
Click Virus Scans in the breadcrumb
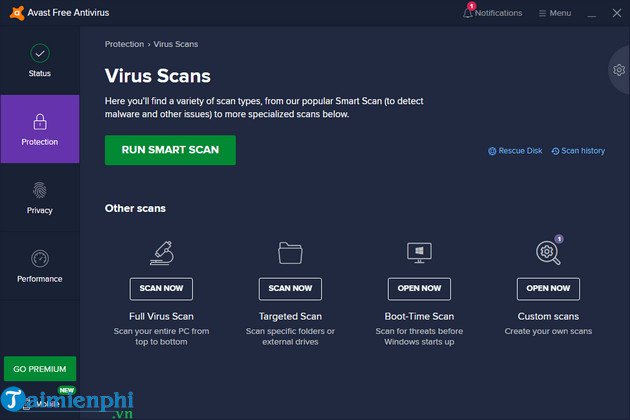176,44
